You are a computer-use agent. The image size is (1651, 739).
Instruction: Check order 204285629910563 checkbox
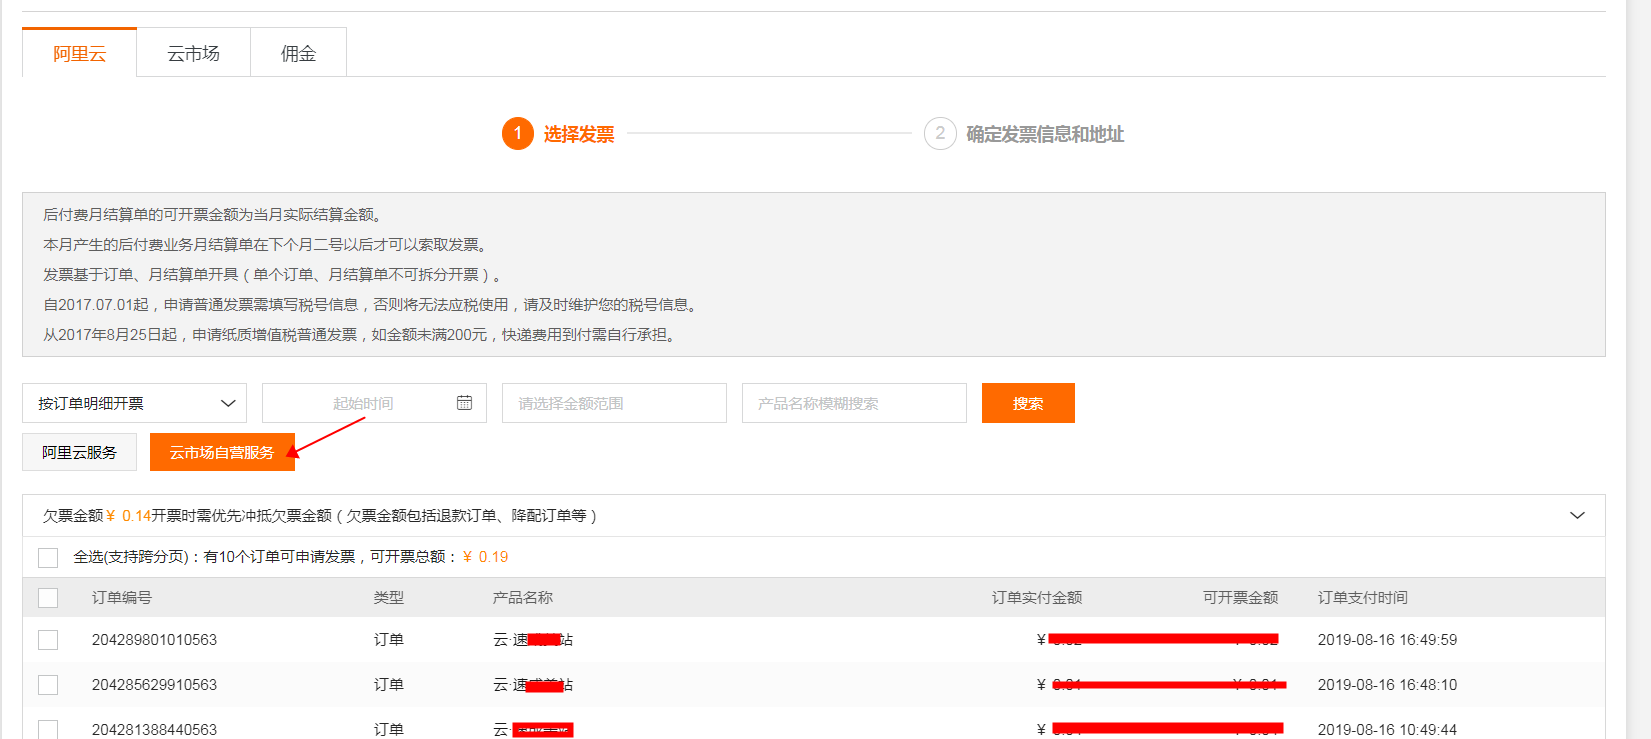click(48, 685)
